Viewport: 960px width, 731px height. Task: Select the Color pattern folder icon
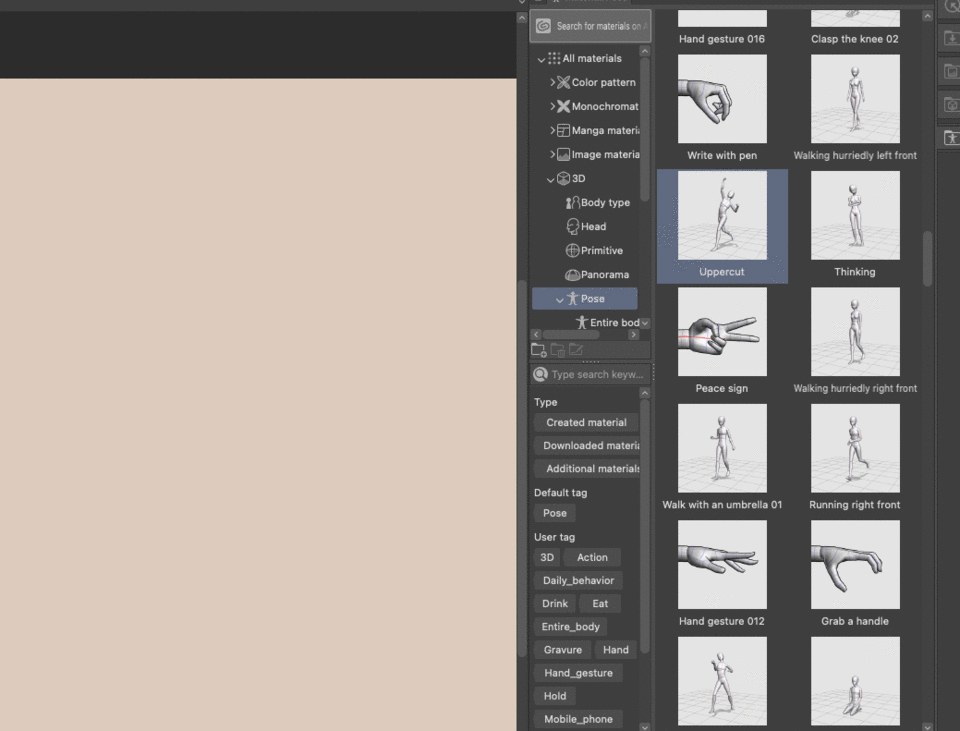pos(563,82)
